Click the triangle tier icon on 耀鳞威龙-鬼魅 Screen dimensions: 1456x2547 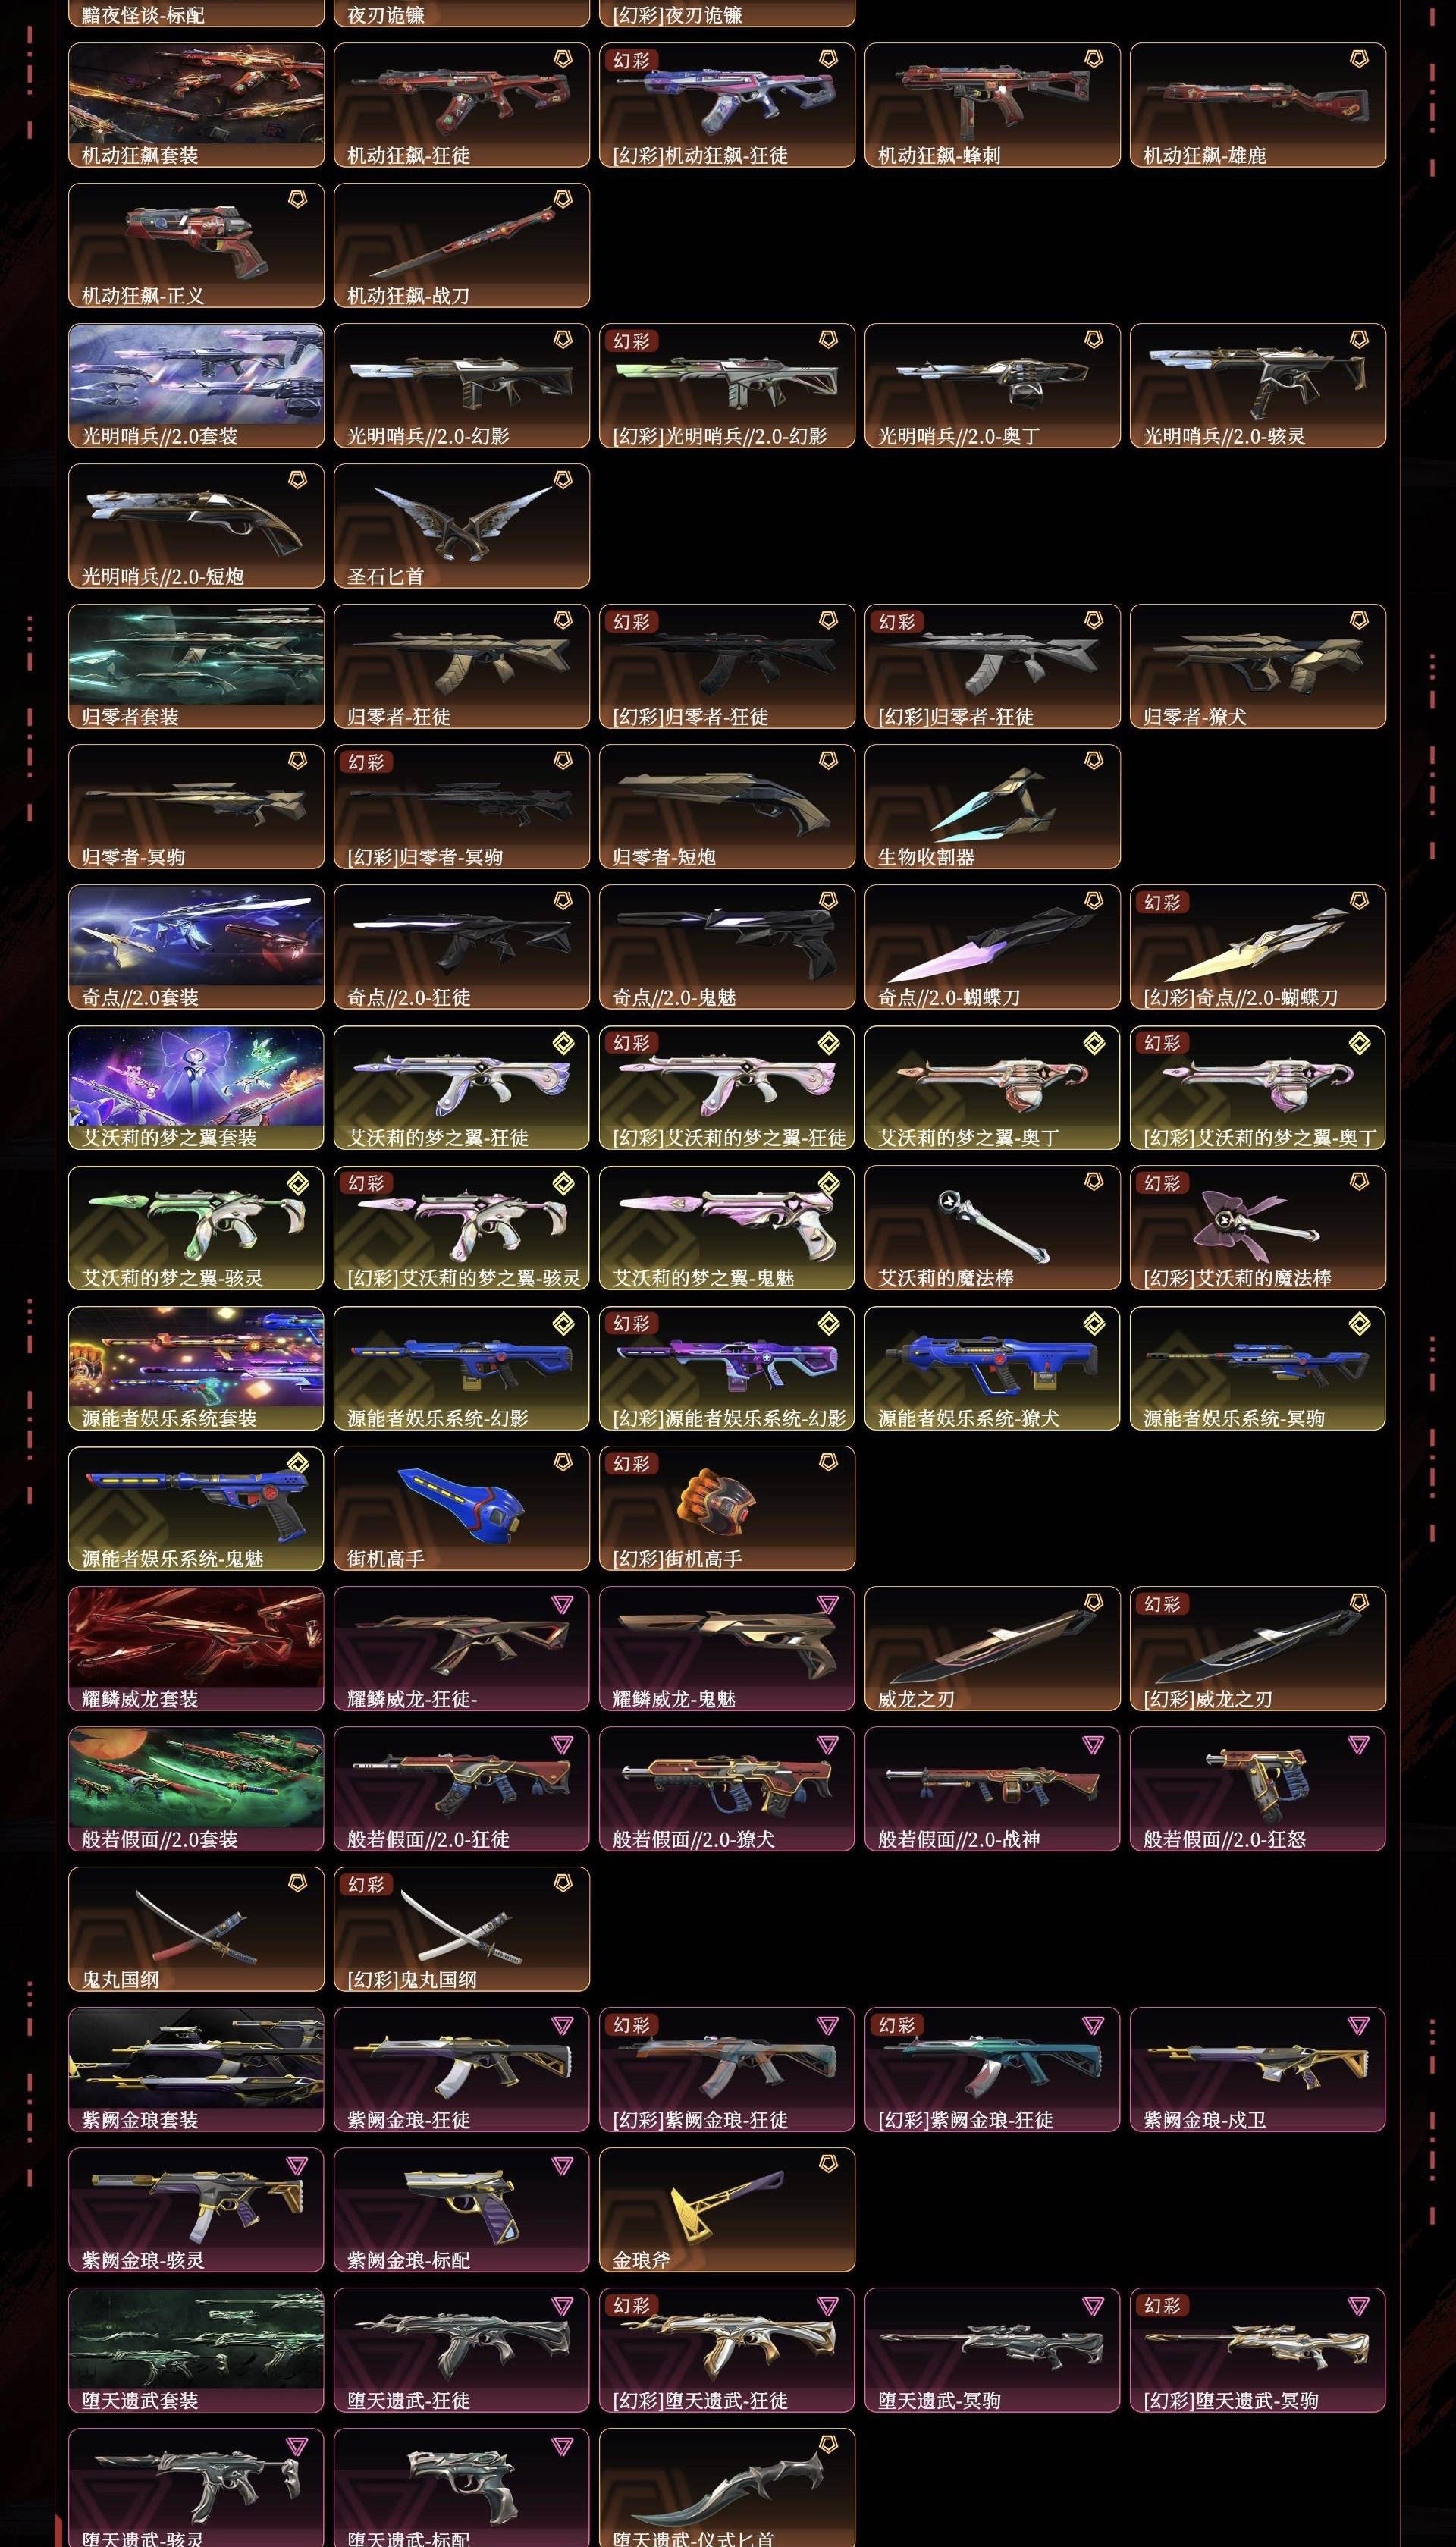828,1604
